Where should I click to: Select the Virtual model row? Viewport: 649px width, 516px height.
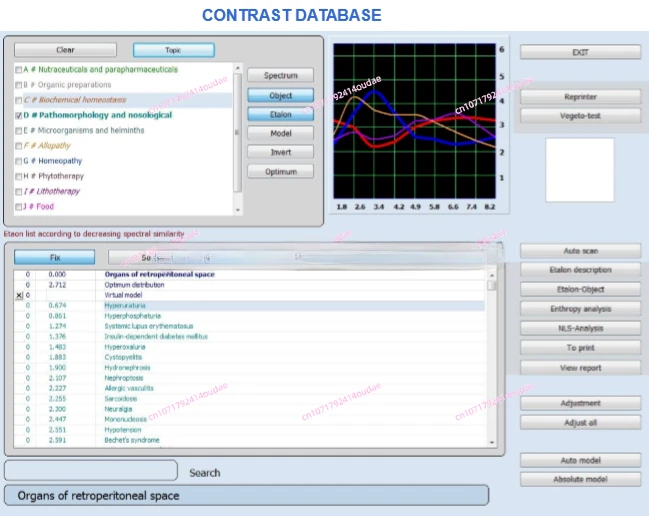coord(250,295)
